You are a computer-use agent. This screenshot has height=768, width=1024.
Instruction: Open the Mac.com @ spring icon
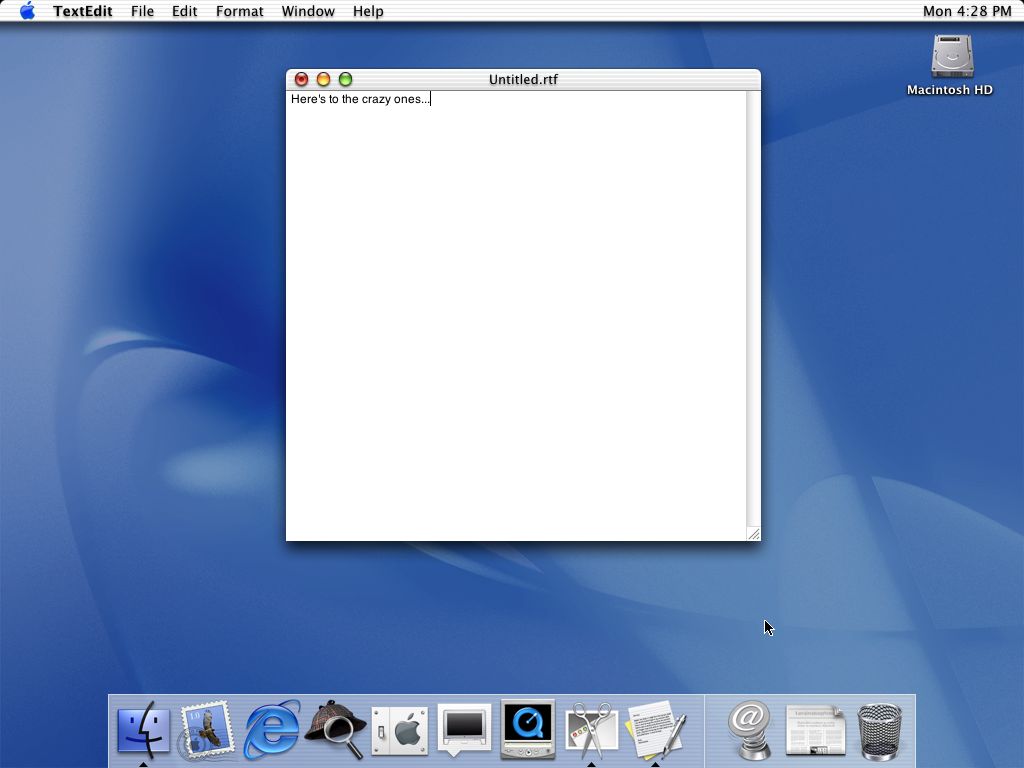750,730
